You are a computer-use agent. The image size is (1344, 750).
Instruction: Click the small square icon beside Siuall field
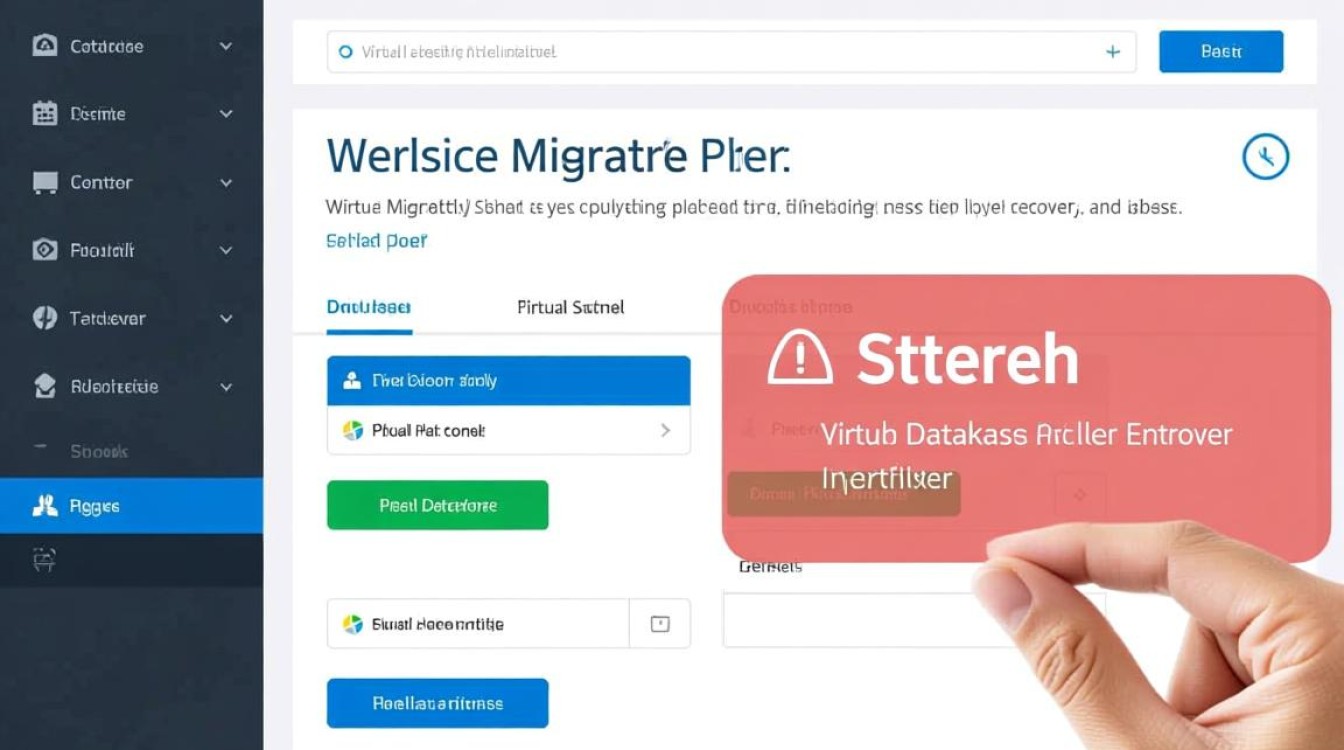[660, 624]
